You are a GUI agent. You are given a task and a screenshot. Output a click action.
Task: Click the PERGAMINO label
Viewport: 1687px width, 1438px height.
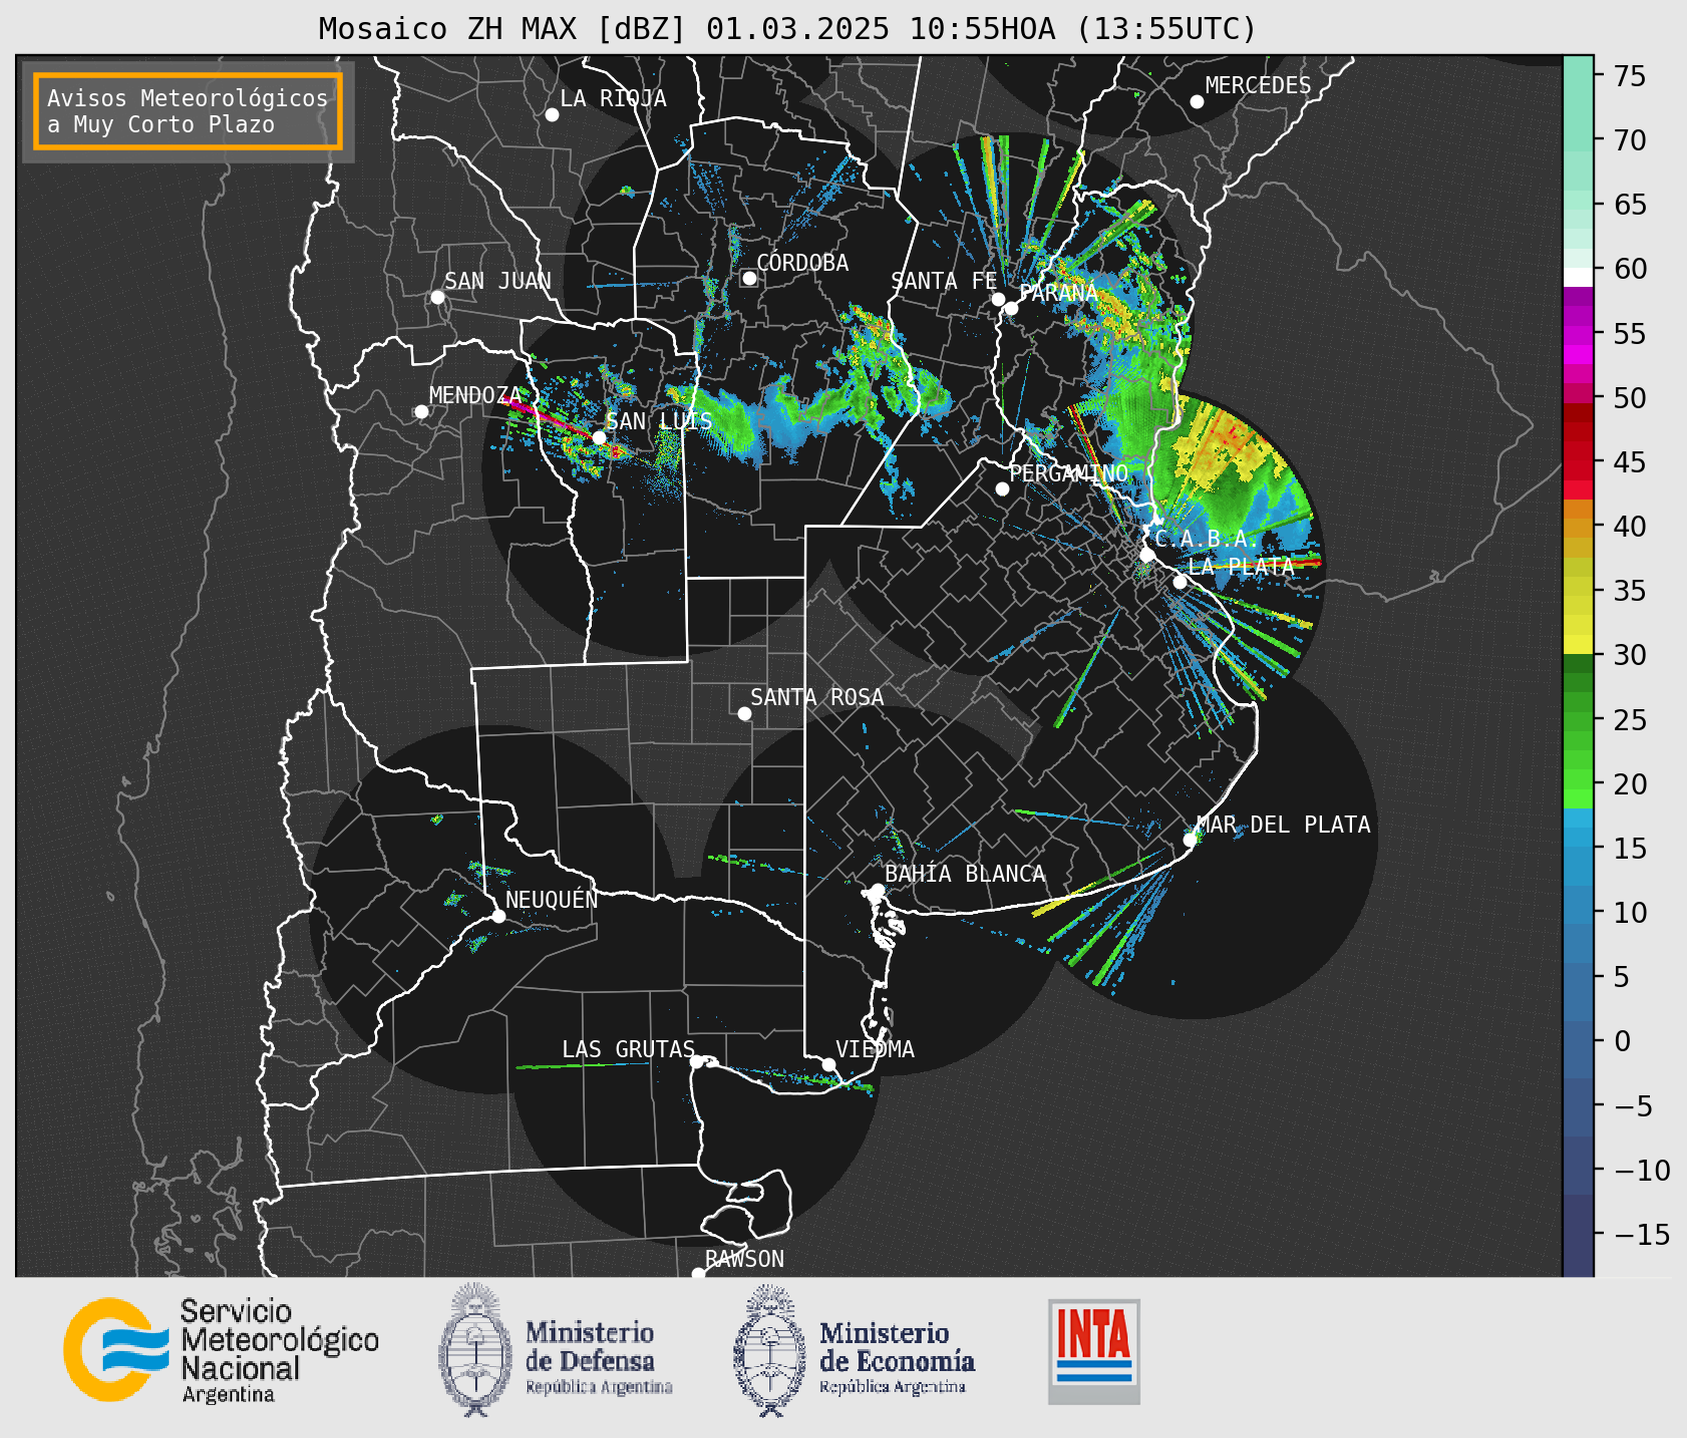(1069, 473)
